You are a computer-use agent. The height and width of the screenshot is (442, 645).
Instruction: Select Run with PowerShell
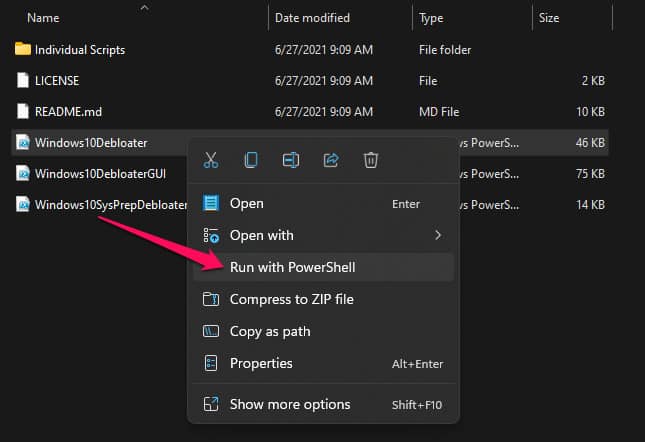[x=323, y=267]
